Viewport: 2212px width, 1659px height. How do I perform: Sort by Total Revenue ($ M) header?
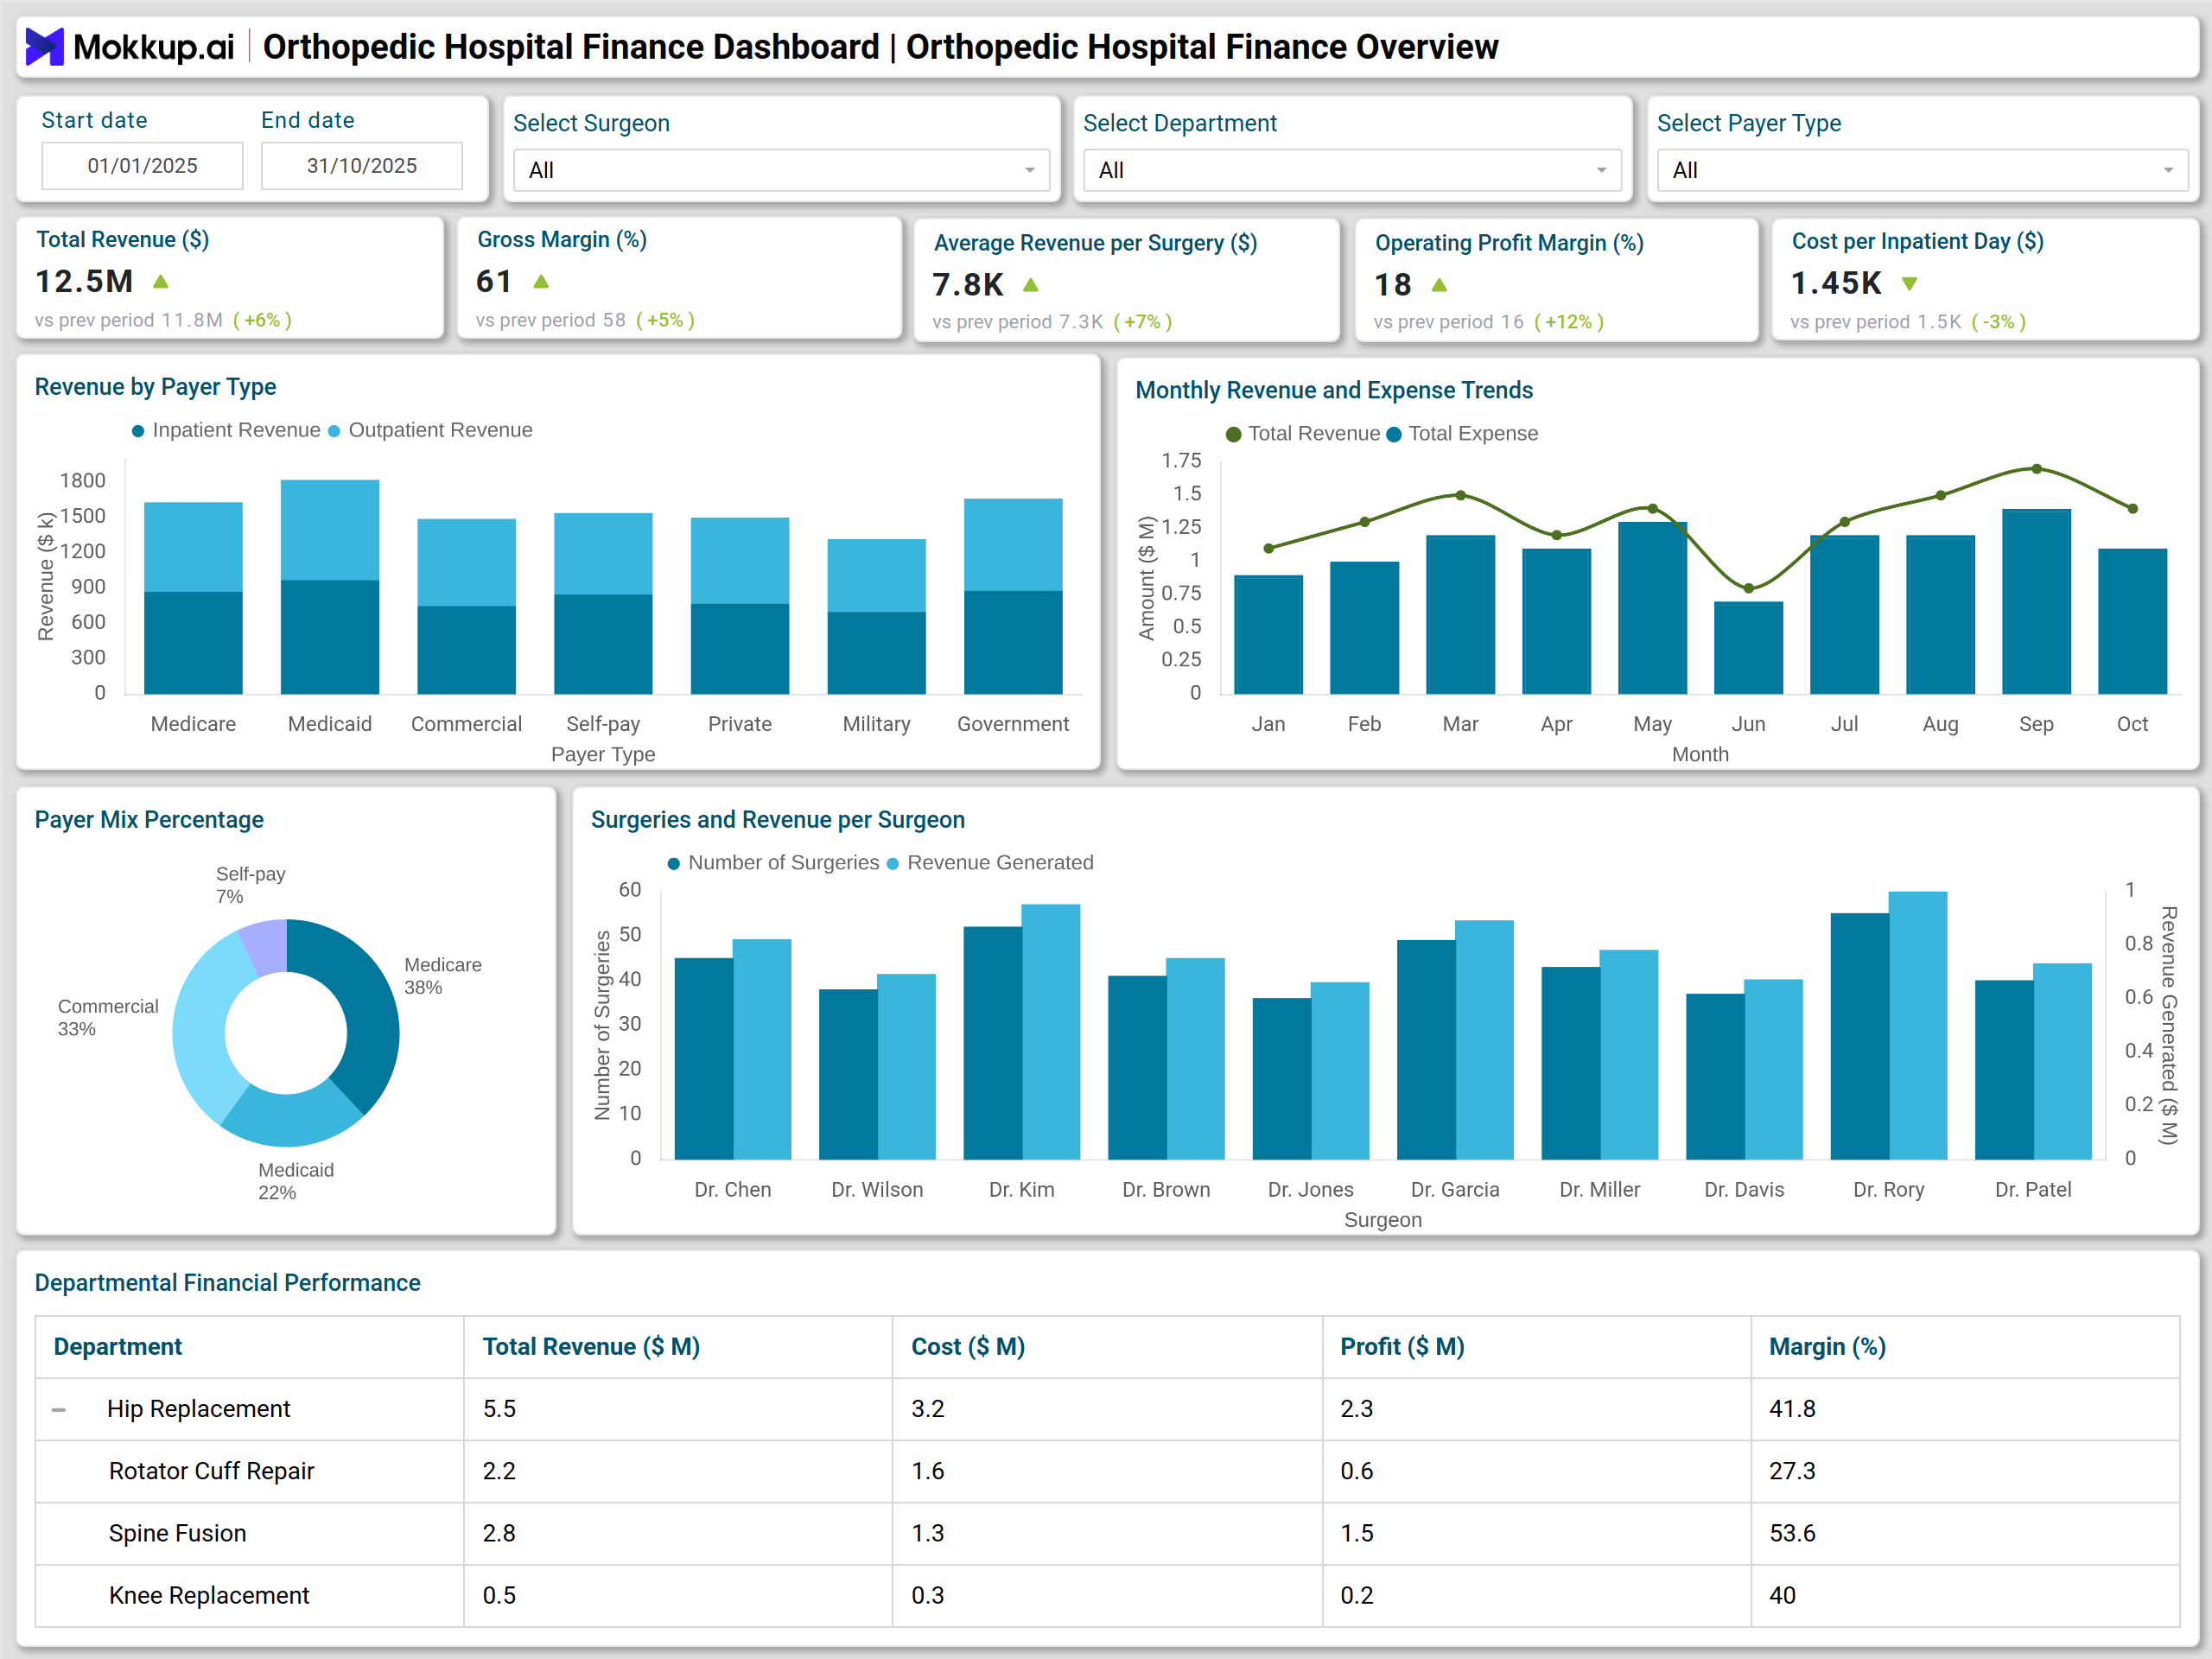[x=591, y=1347]
